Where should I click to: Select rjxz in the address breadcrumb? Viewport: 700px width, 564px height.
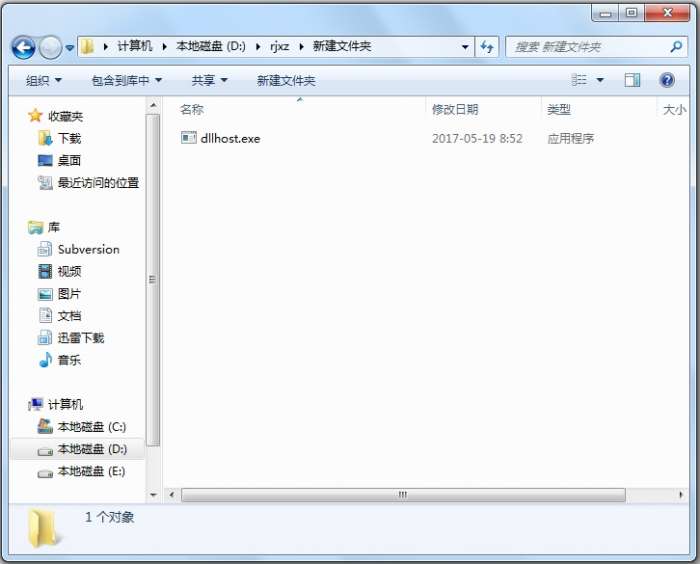(279, 46)
